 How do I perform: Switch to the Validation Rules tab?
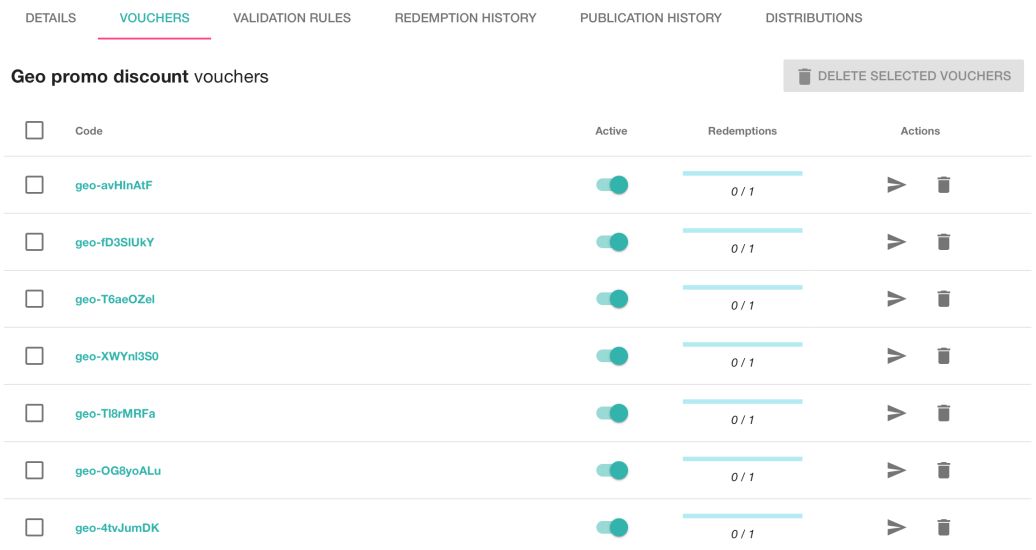tap(292, 18)
